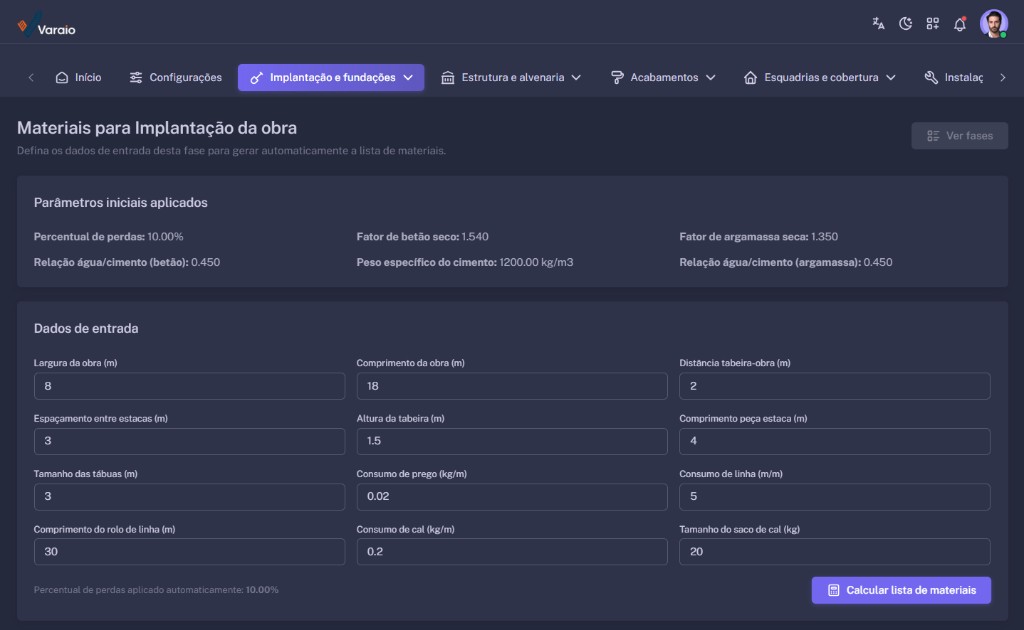
Task: Focus Consumo de linha field
Action: [835, 497]
